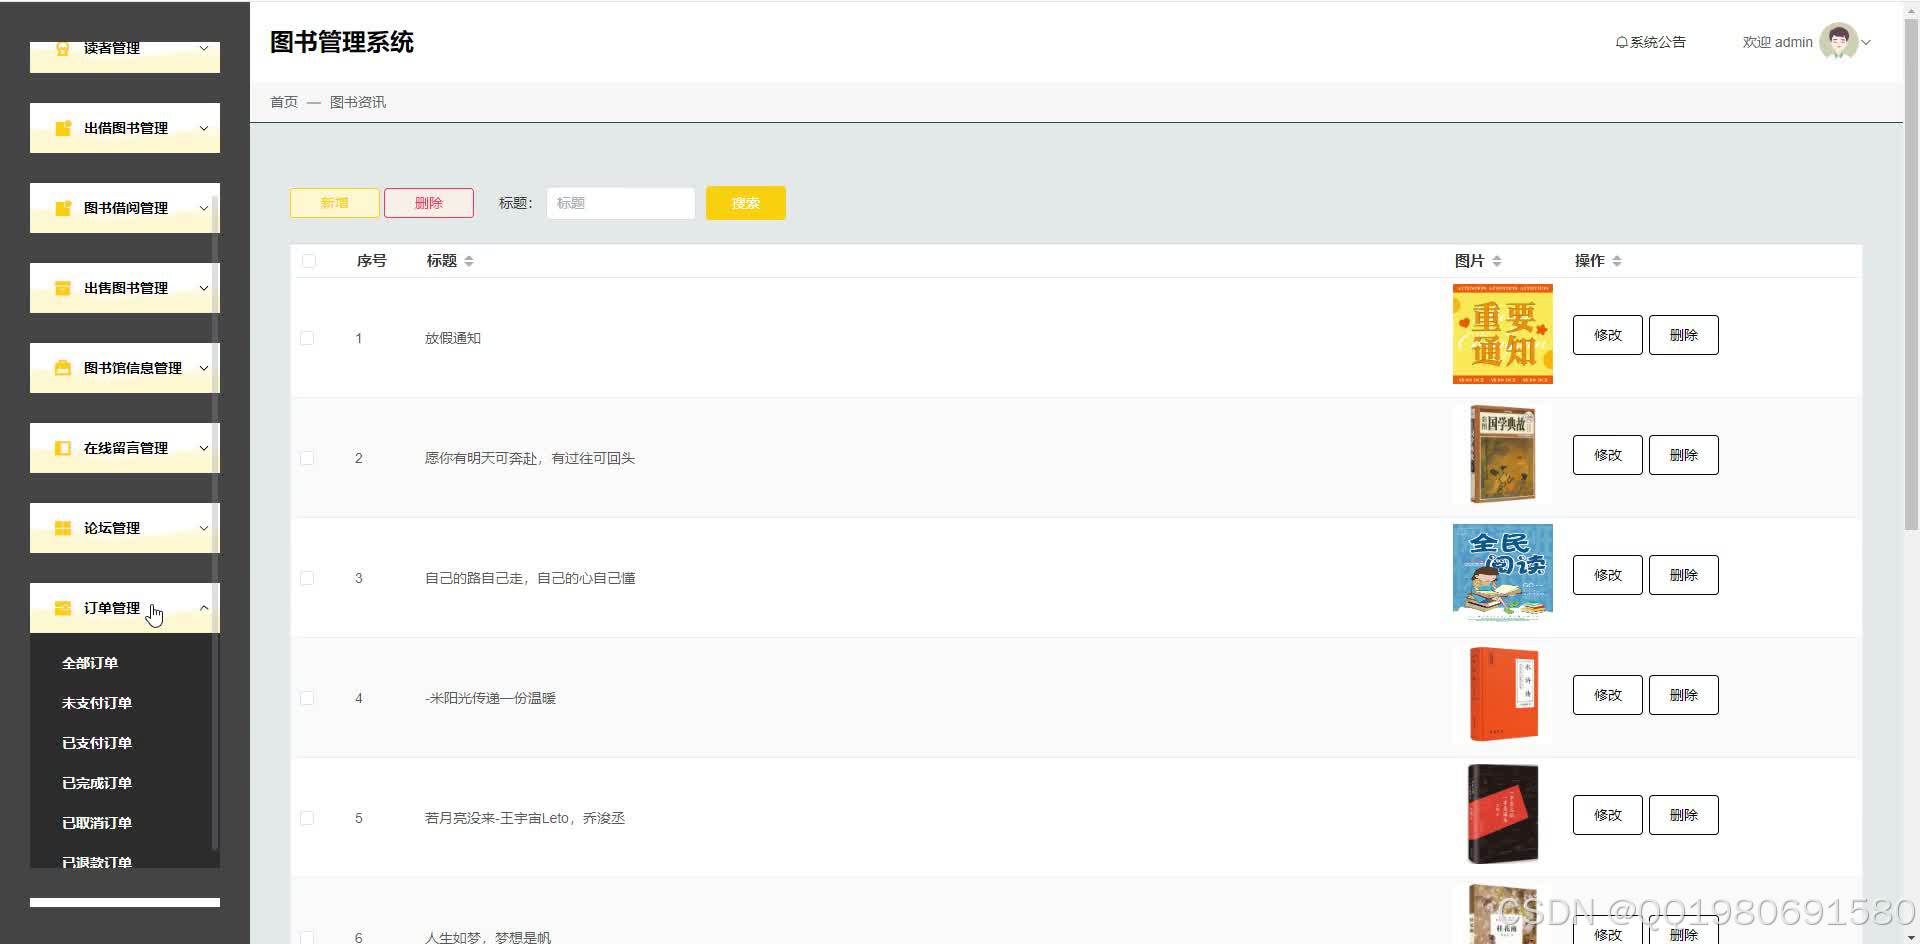
Task: Expand 出借图书管理 menu chevron
Action: [204, 128]
